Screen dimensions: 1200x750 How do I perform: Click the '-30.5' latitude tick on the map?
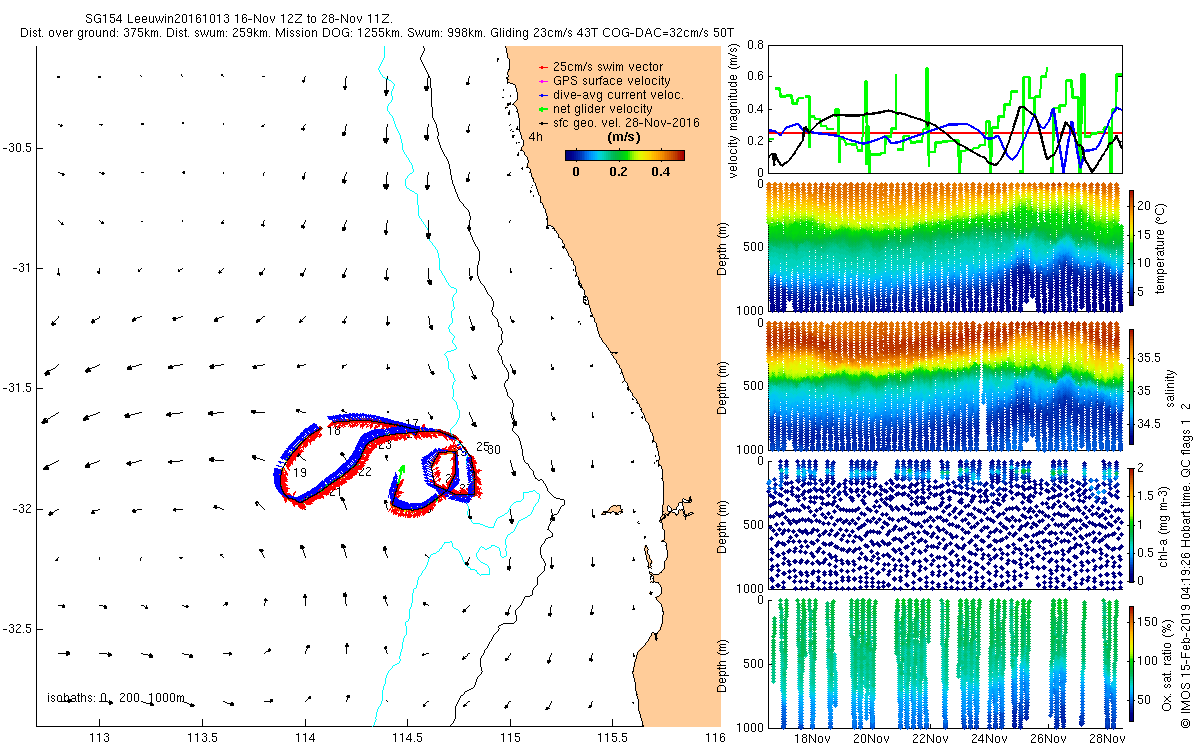[x=16, y=148]
